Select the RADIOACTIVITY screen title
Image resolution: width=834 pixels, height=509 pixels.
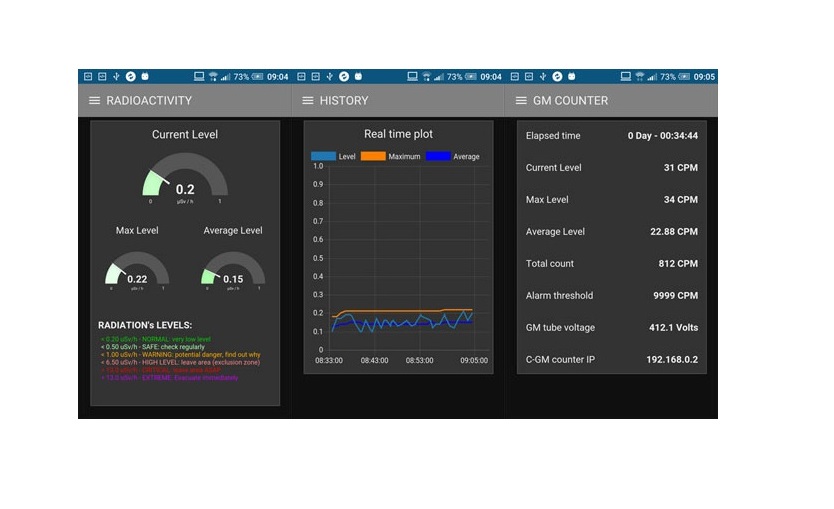(x=149, y=101)
